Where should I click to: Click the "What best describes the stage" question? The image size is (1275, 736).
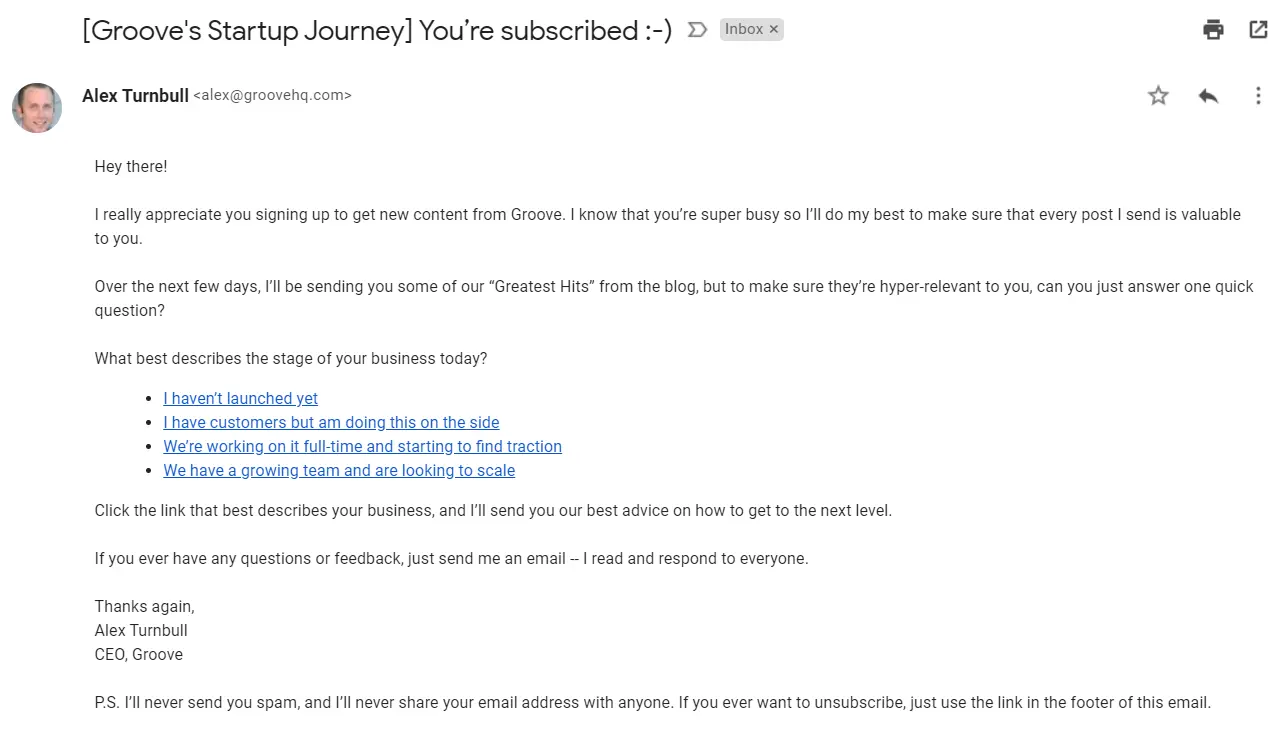[x=291, y=358]
